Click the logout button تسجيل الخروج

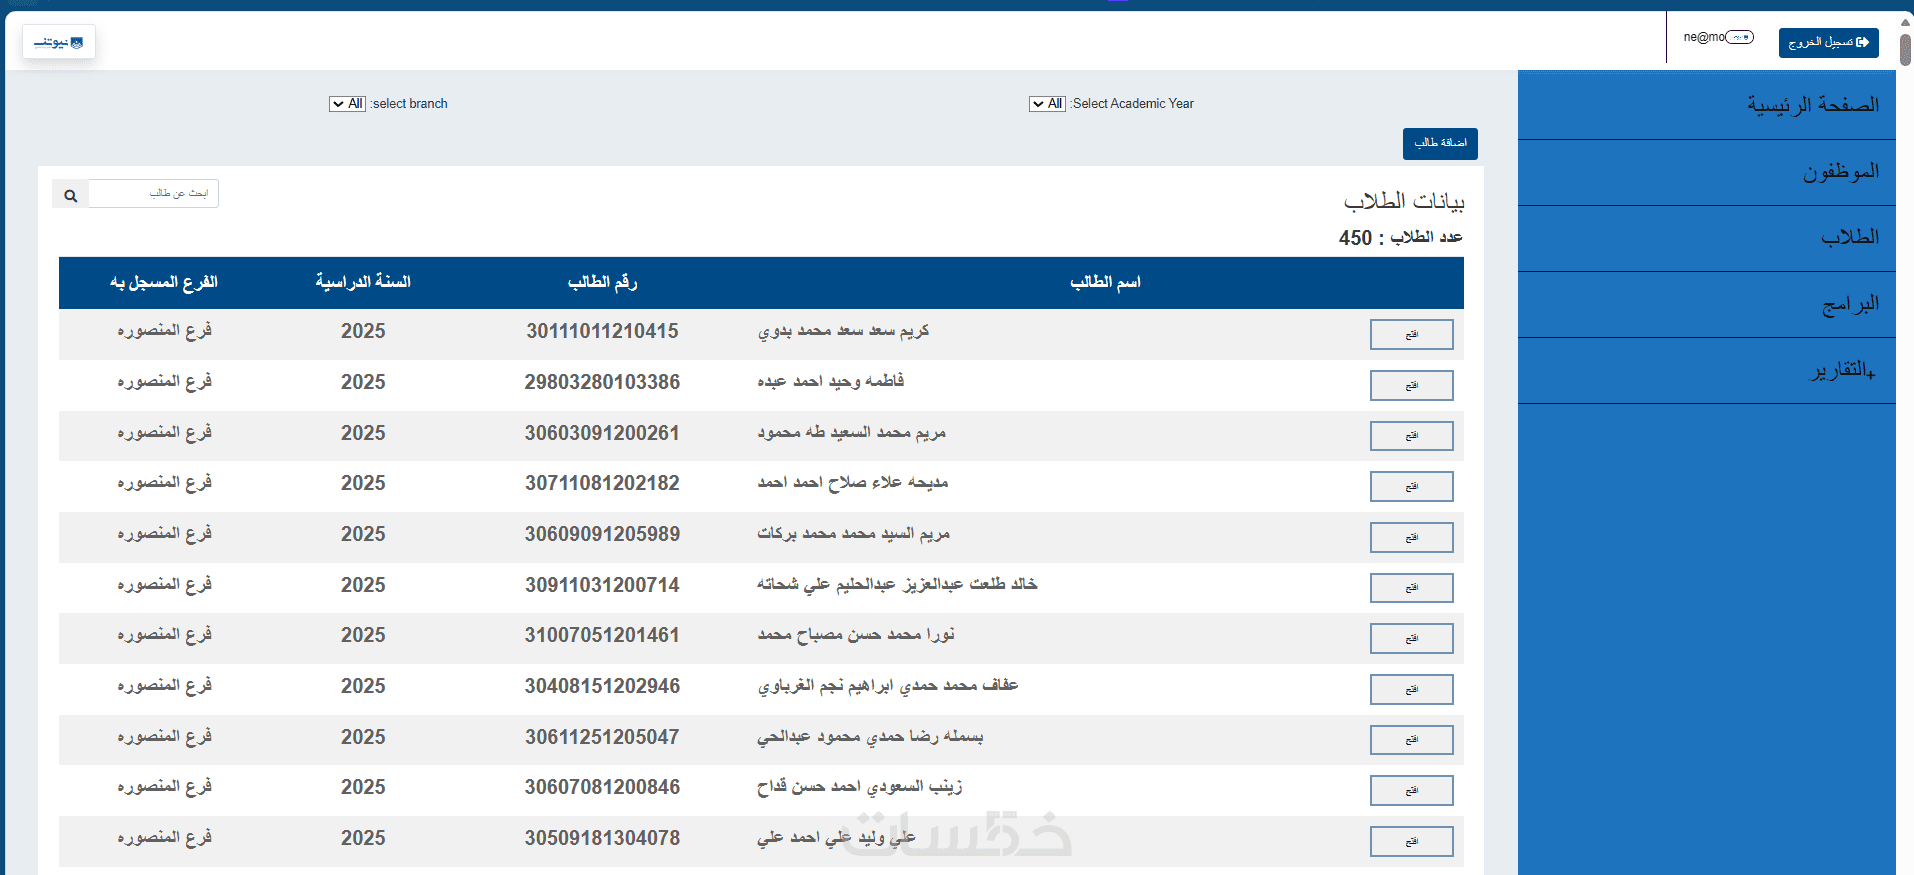1828,42
